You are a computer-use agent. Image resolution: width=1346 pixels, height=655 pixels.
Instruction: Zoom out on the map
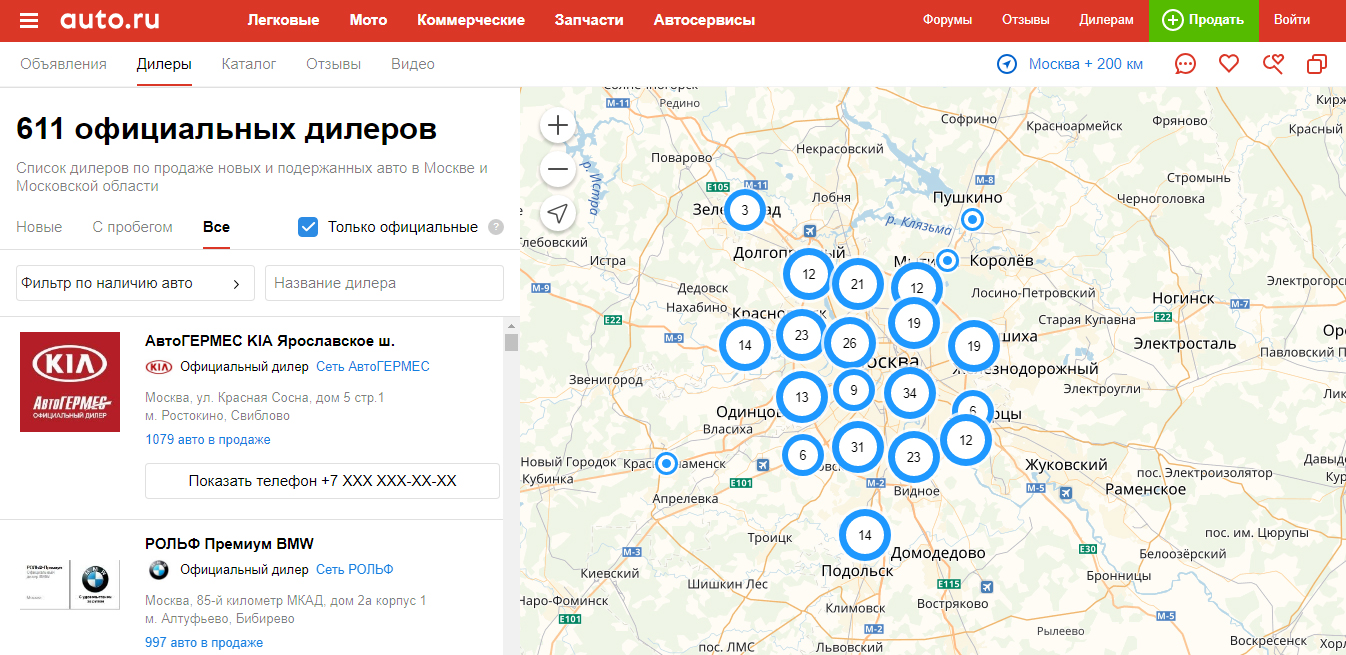[558, 170]
